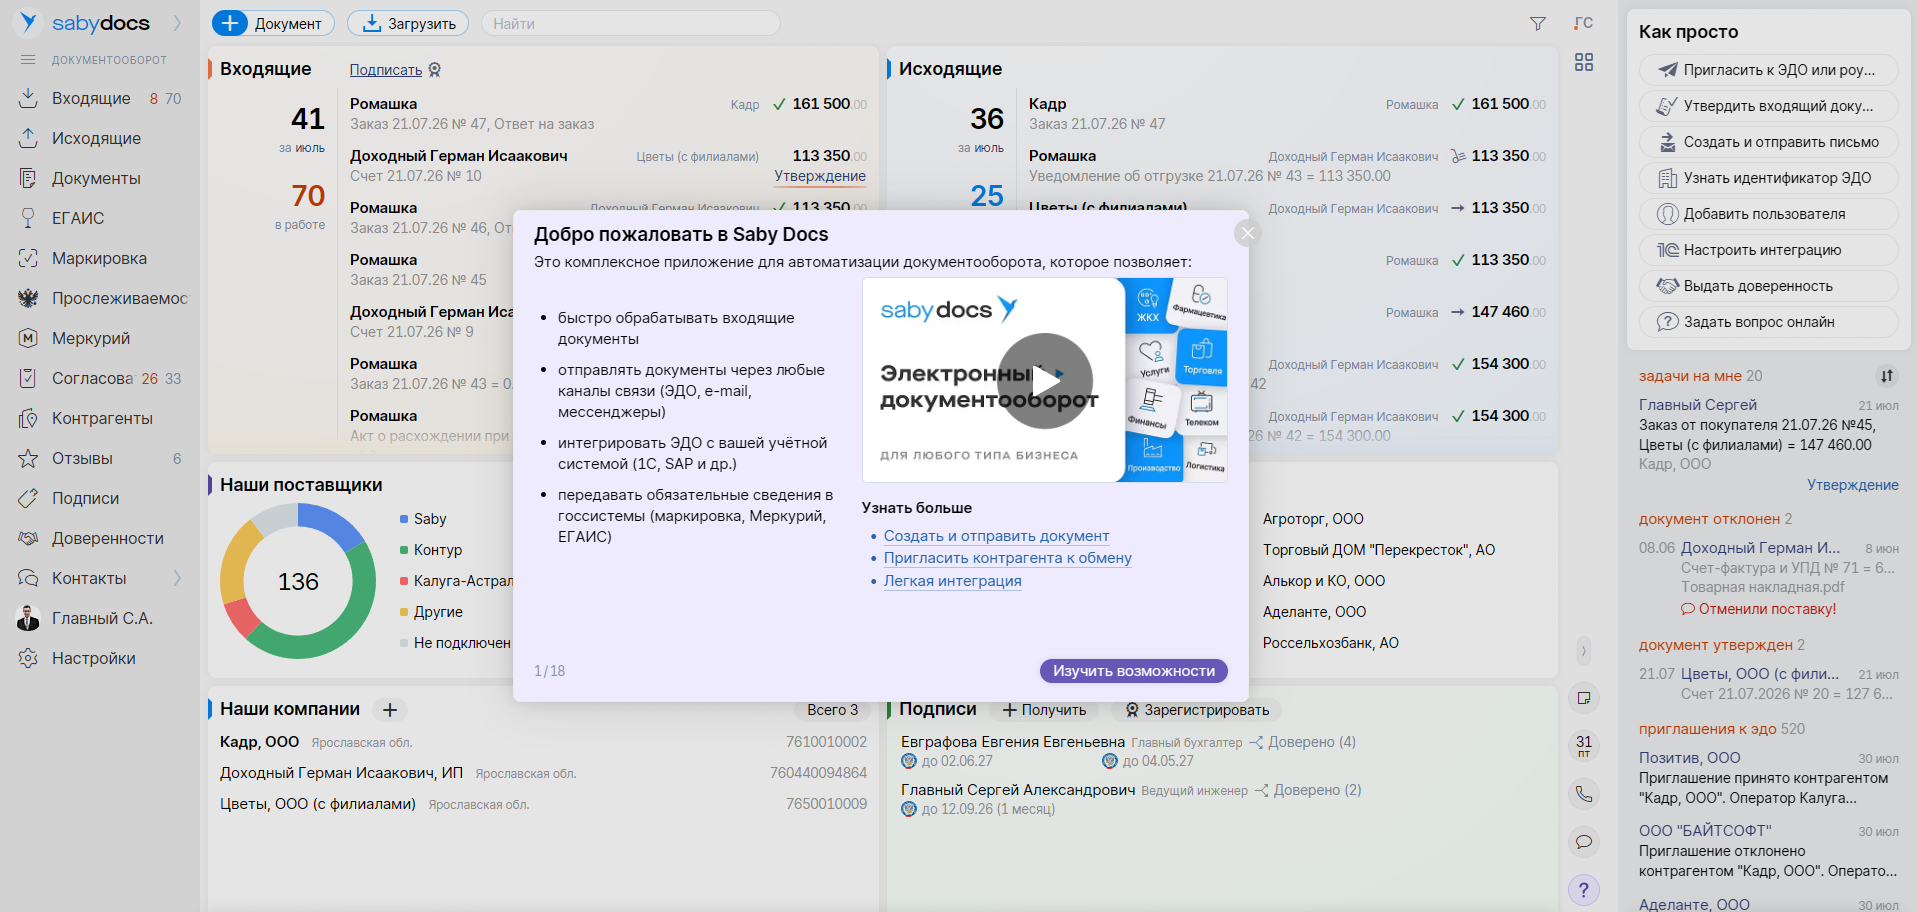Viewport: 1918px width, 912px height.
Task: Click the Документ create button
Action: pos(273,23)
